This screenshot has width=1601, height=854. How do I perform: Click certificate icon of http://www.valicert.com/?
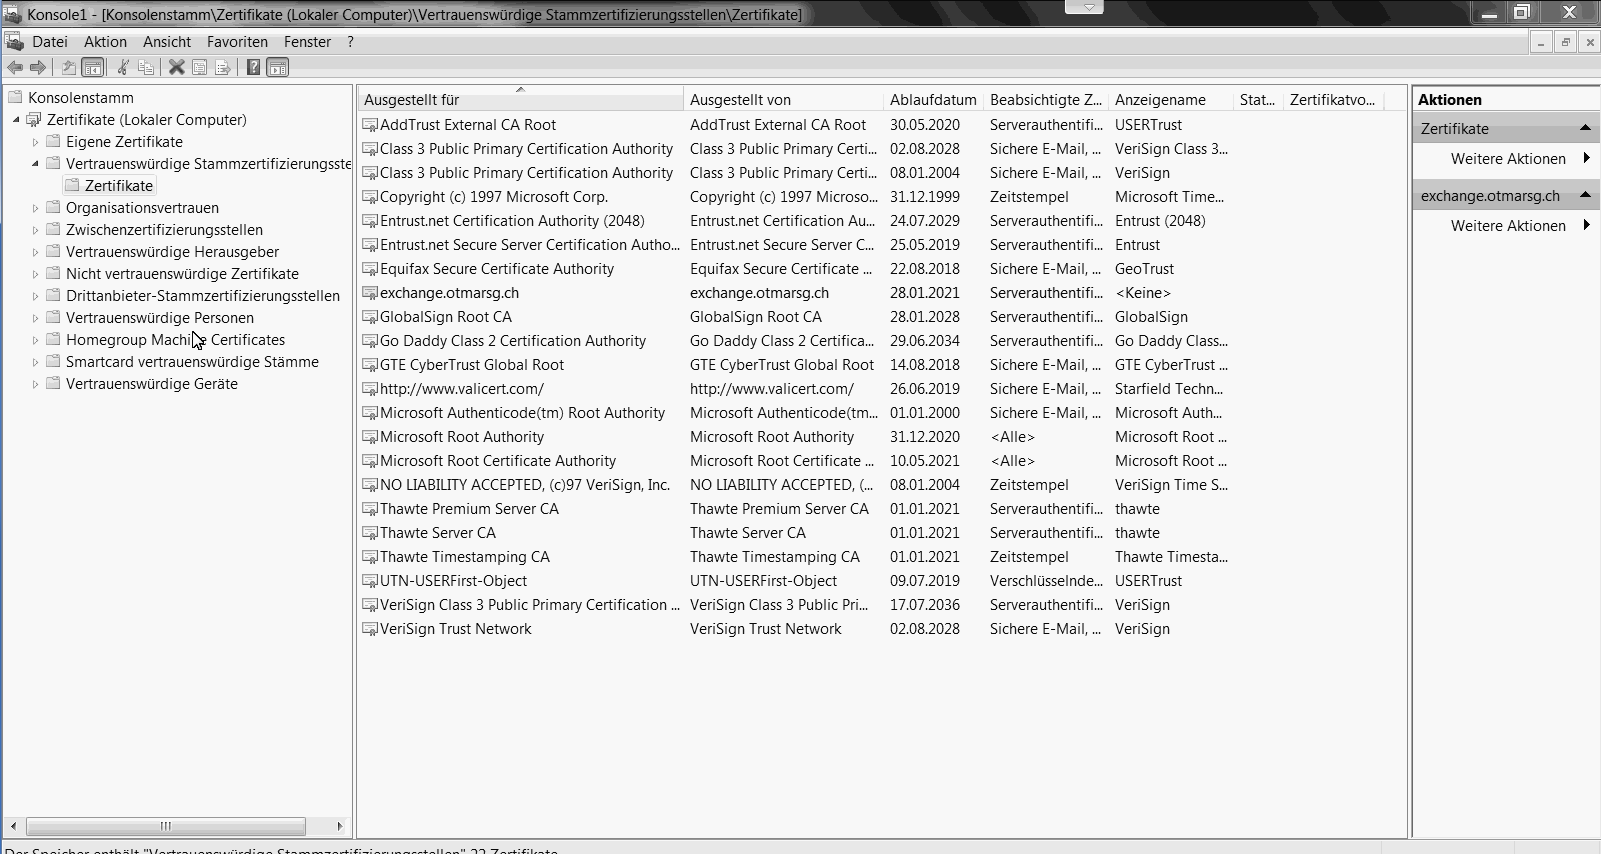tap(370, 389)
